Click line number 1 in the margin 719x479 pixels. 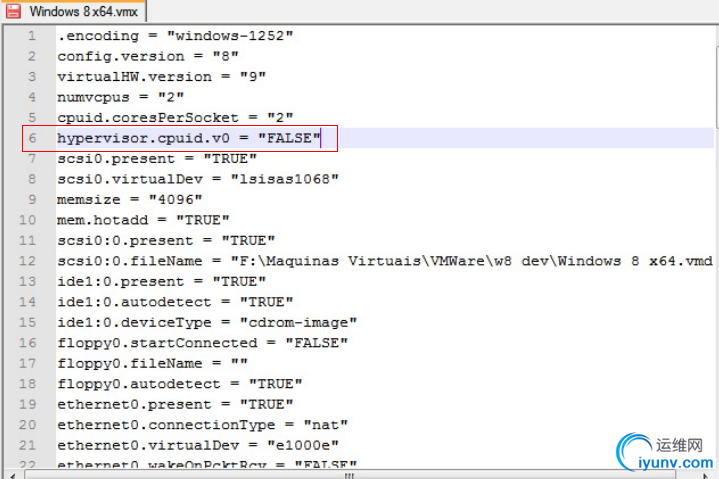pyautogui.click(x=32, y=36)
